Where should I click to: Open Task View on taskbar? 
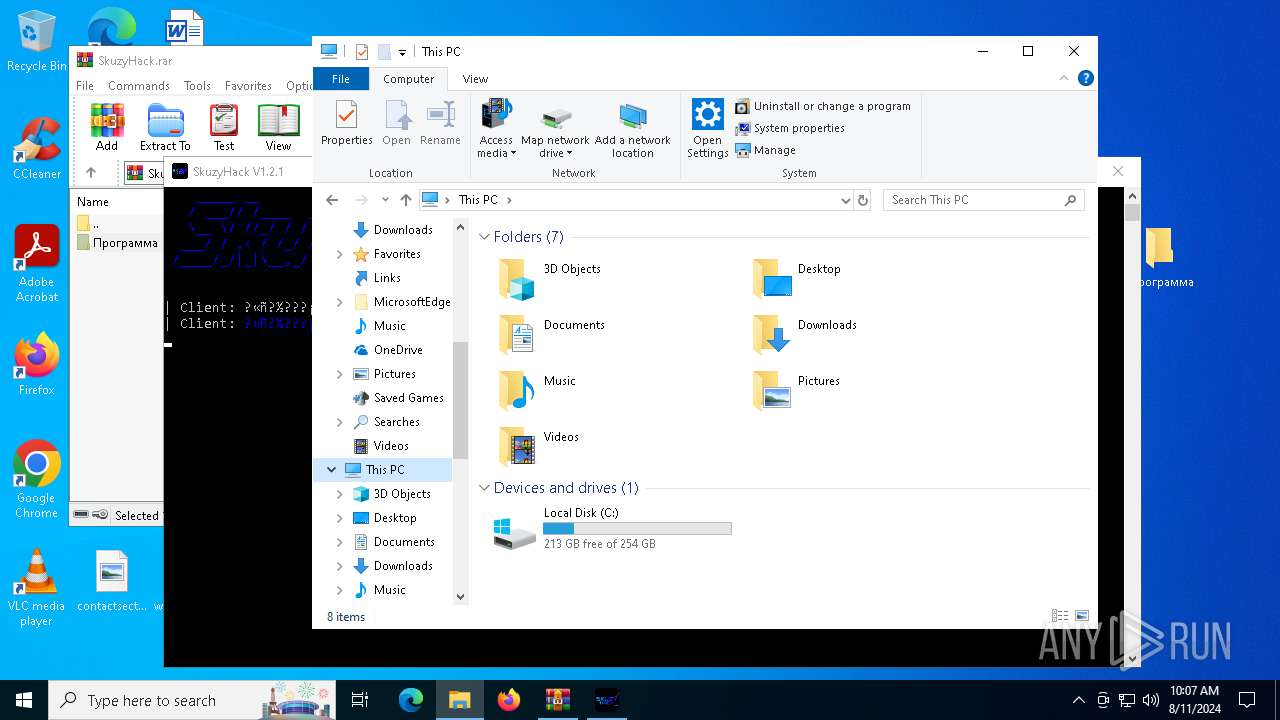click(x=360, y=700)
